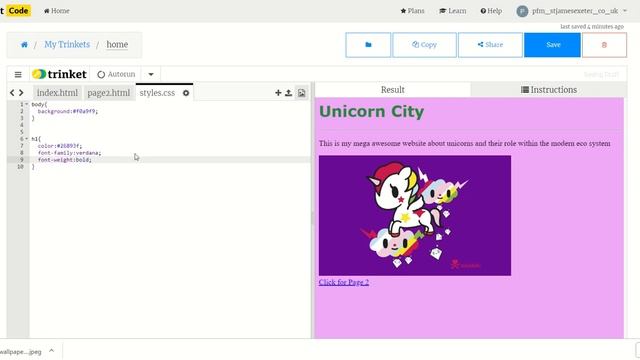The width and height of the screenshot is (640, 360).
Task: Click the Code logo badge
Action: (x=18, y=11)
